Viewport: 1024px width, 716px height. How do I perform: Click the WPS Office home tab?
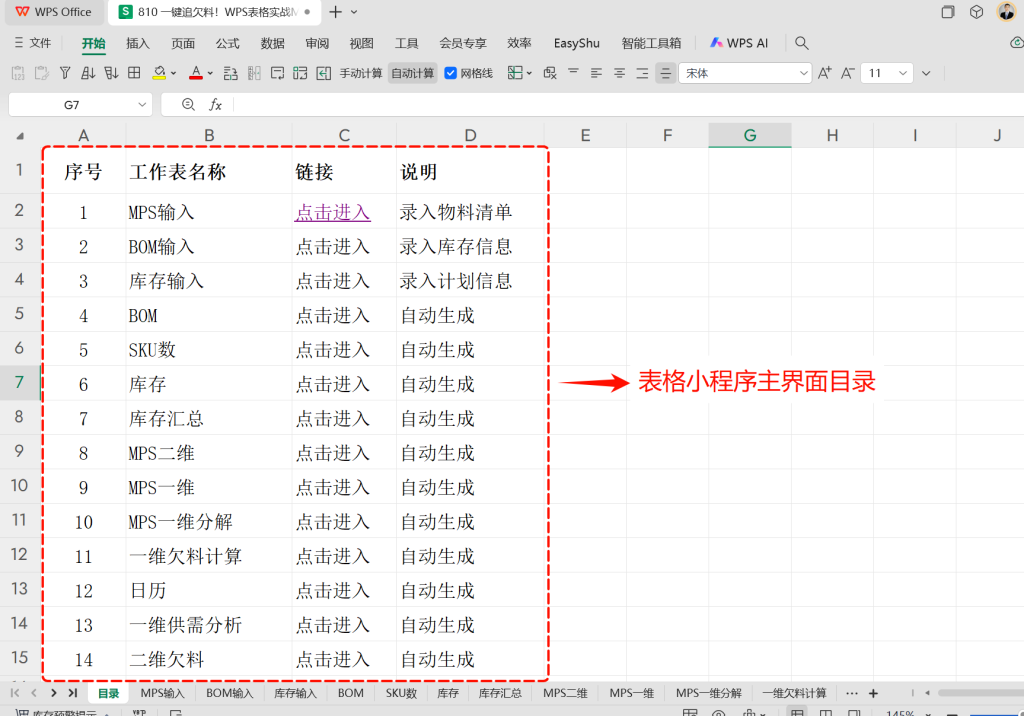click(x=54, y=12)
